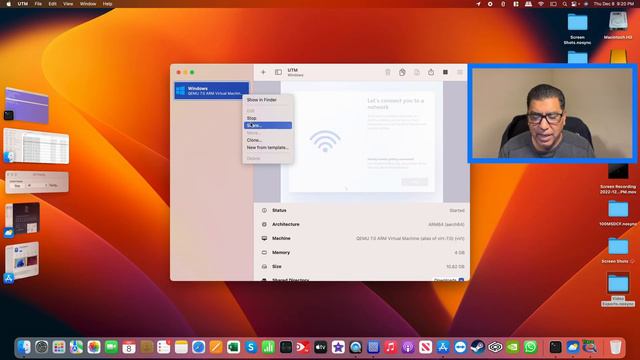Choose Show in Finder from context menu
The image size is (640, 360).
coord(262,100)
